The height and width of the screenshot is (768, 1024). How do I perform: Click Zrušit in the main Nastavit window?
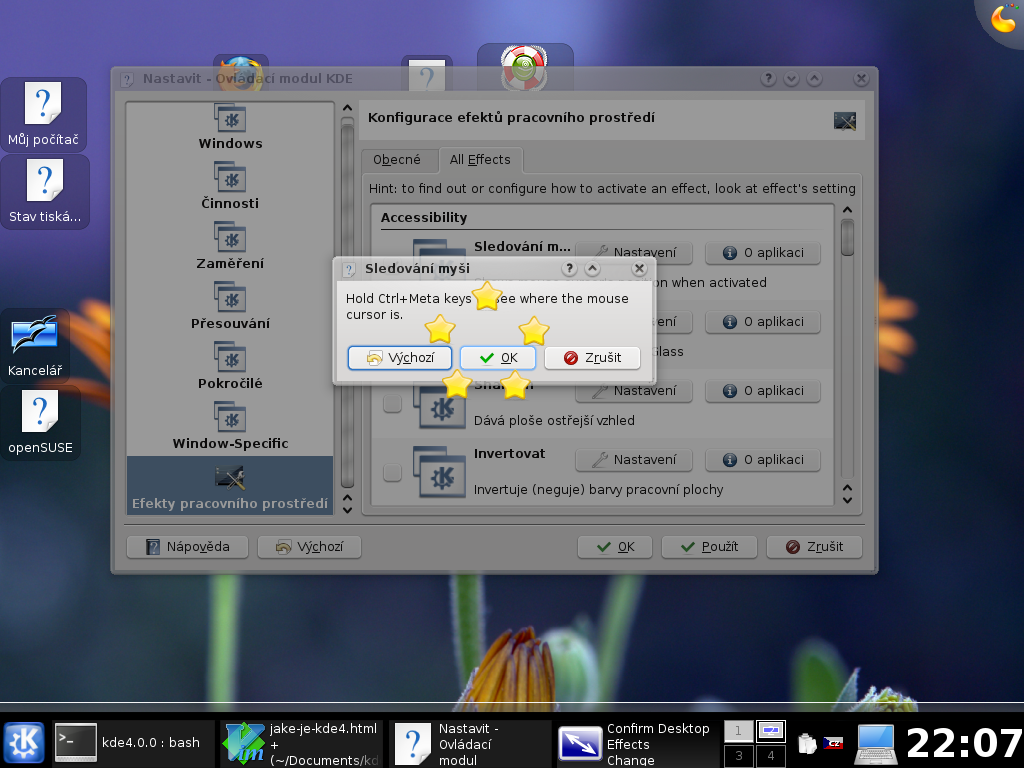[814, 547]
